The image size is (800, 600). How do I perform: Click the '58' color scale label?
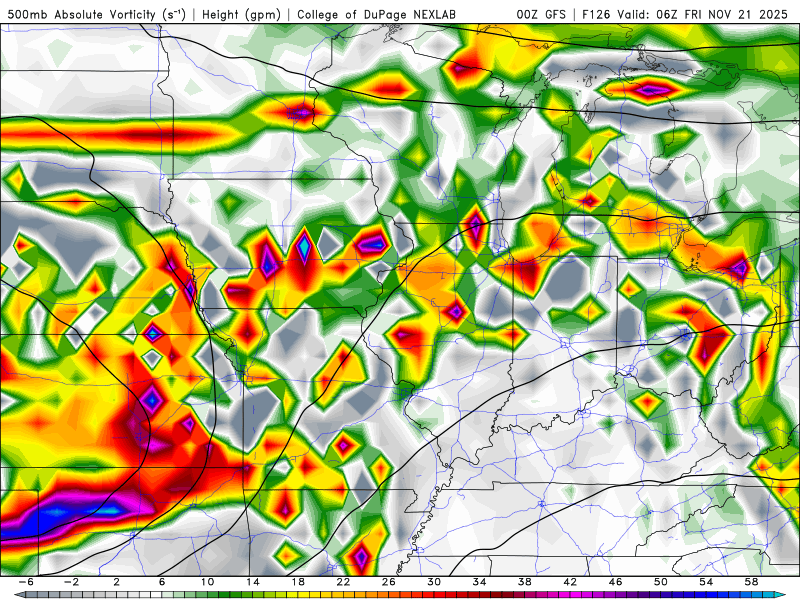752,582
